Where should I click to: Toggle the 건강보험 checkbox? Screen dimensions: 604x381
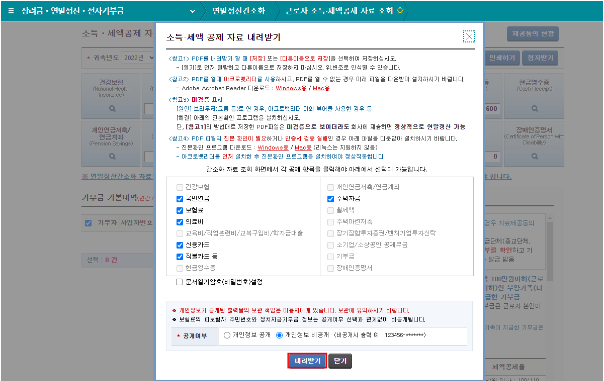179,187
